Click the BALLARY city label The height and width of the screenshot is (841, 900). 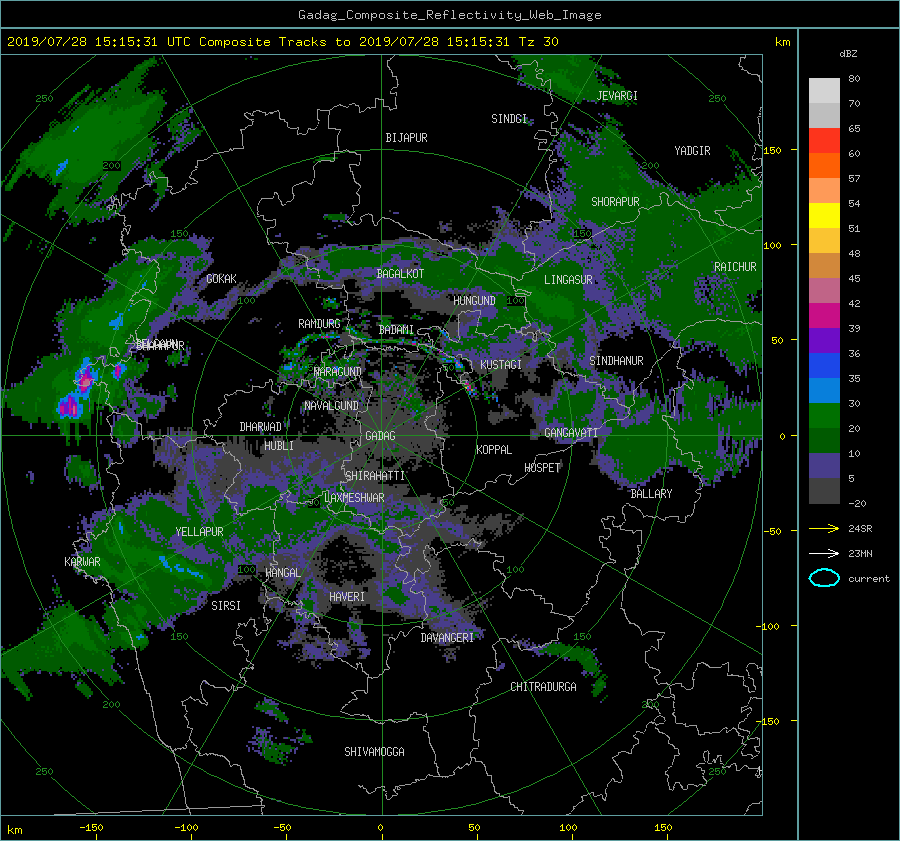click(x=651, y=494)
